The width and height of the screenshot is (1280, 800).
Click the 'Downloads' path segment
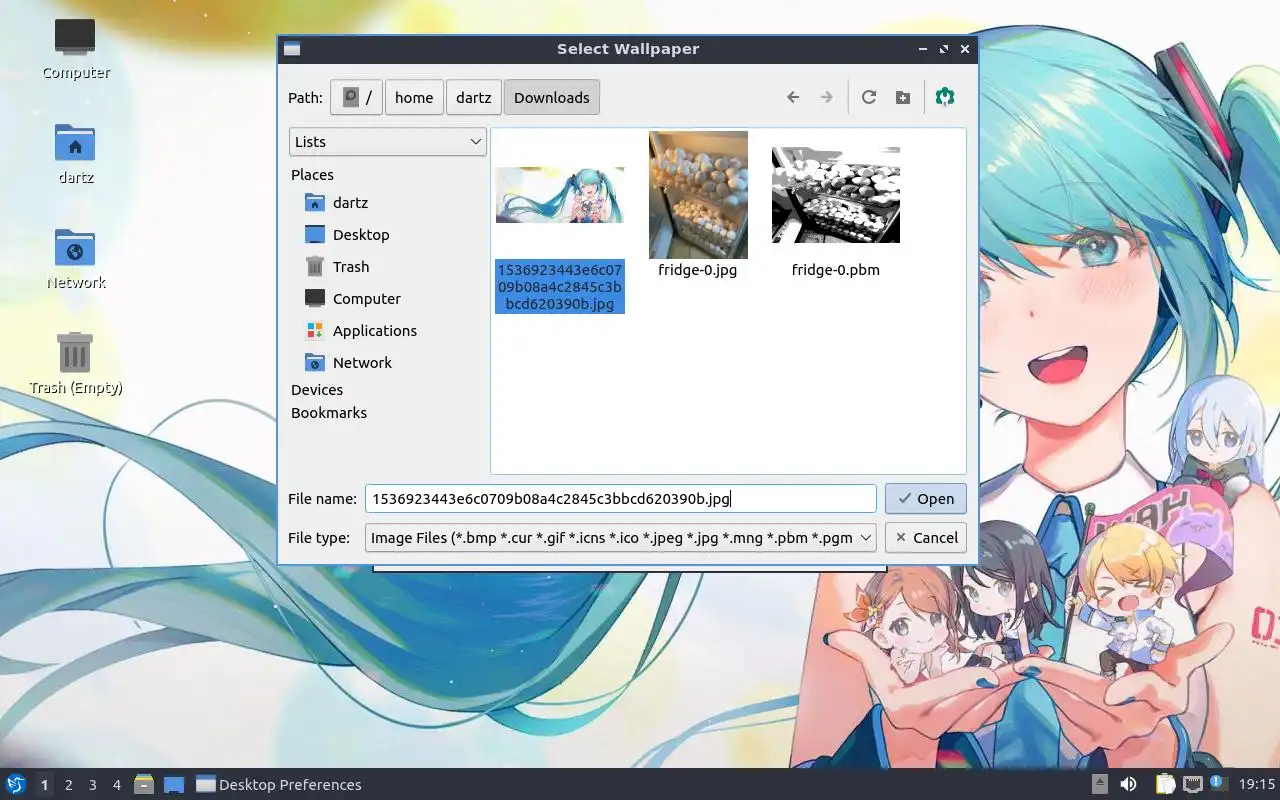click(552, 98)
